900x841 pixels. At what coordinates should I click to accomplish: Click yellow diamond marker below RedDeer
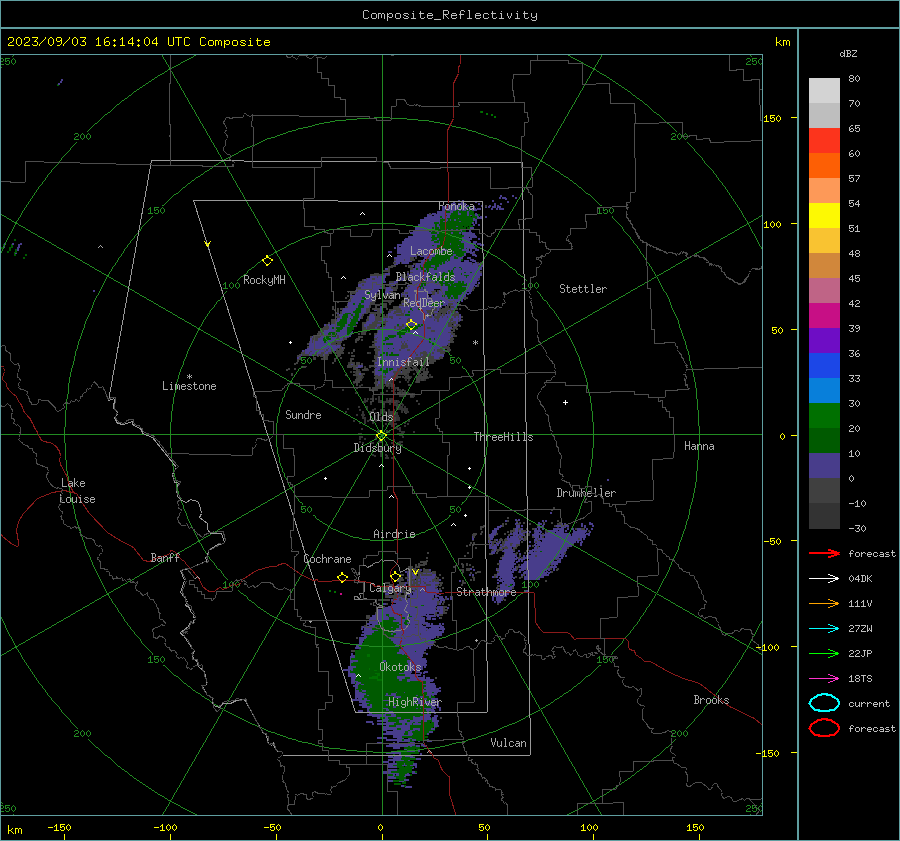click(411, 325)
